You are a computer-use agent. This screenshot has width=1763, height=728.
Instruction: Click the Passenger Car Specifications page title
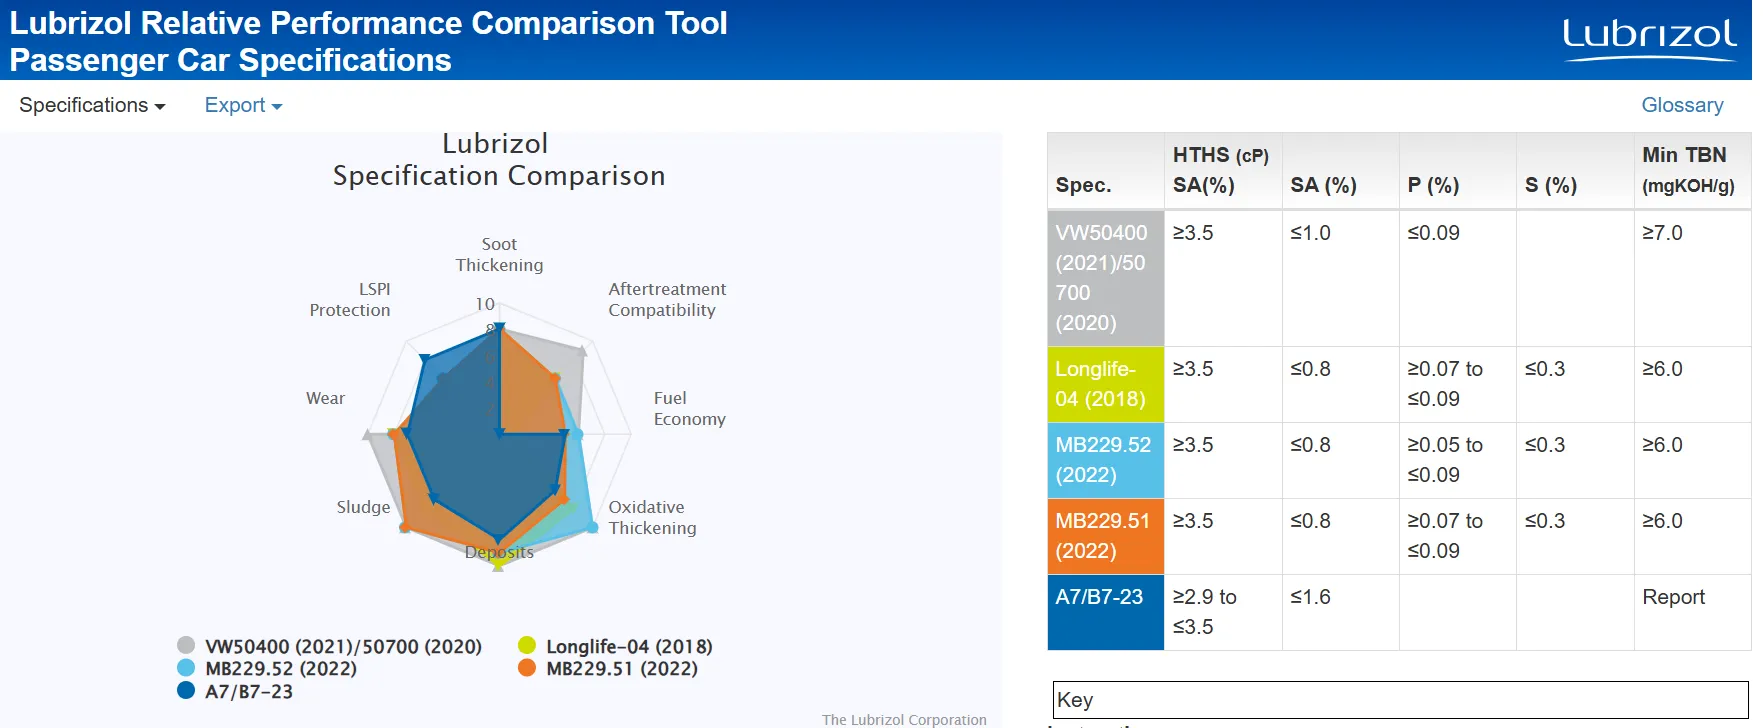(231, 60)
